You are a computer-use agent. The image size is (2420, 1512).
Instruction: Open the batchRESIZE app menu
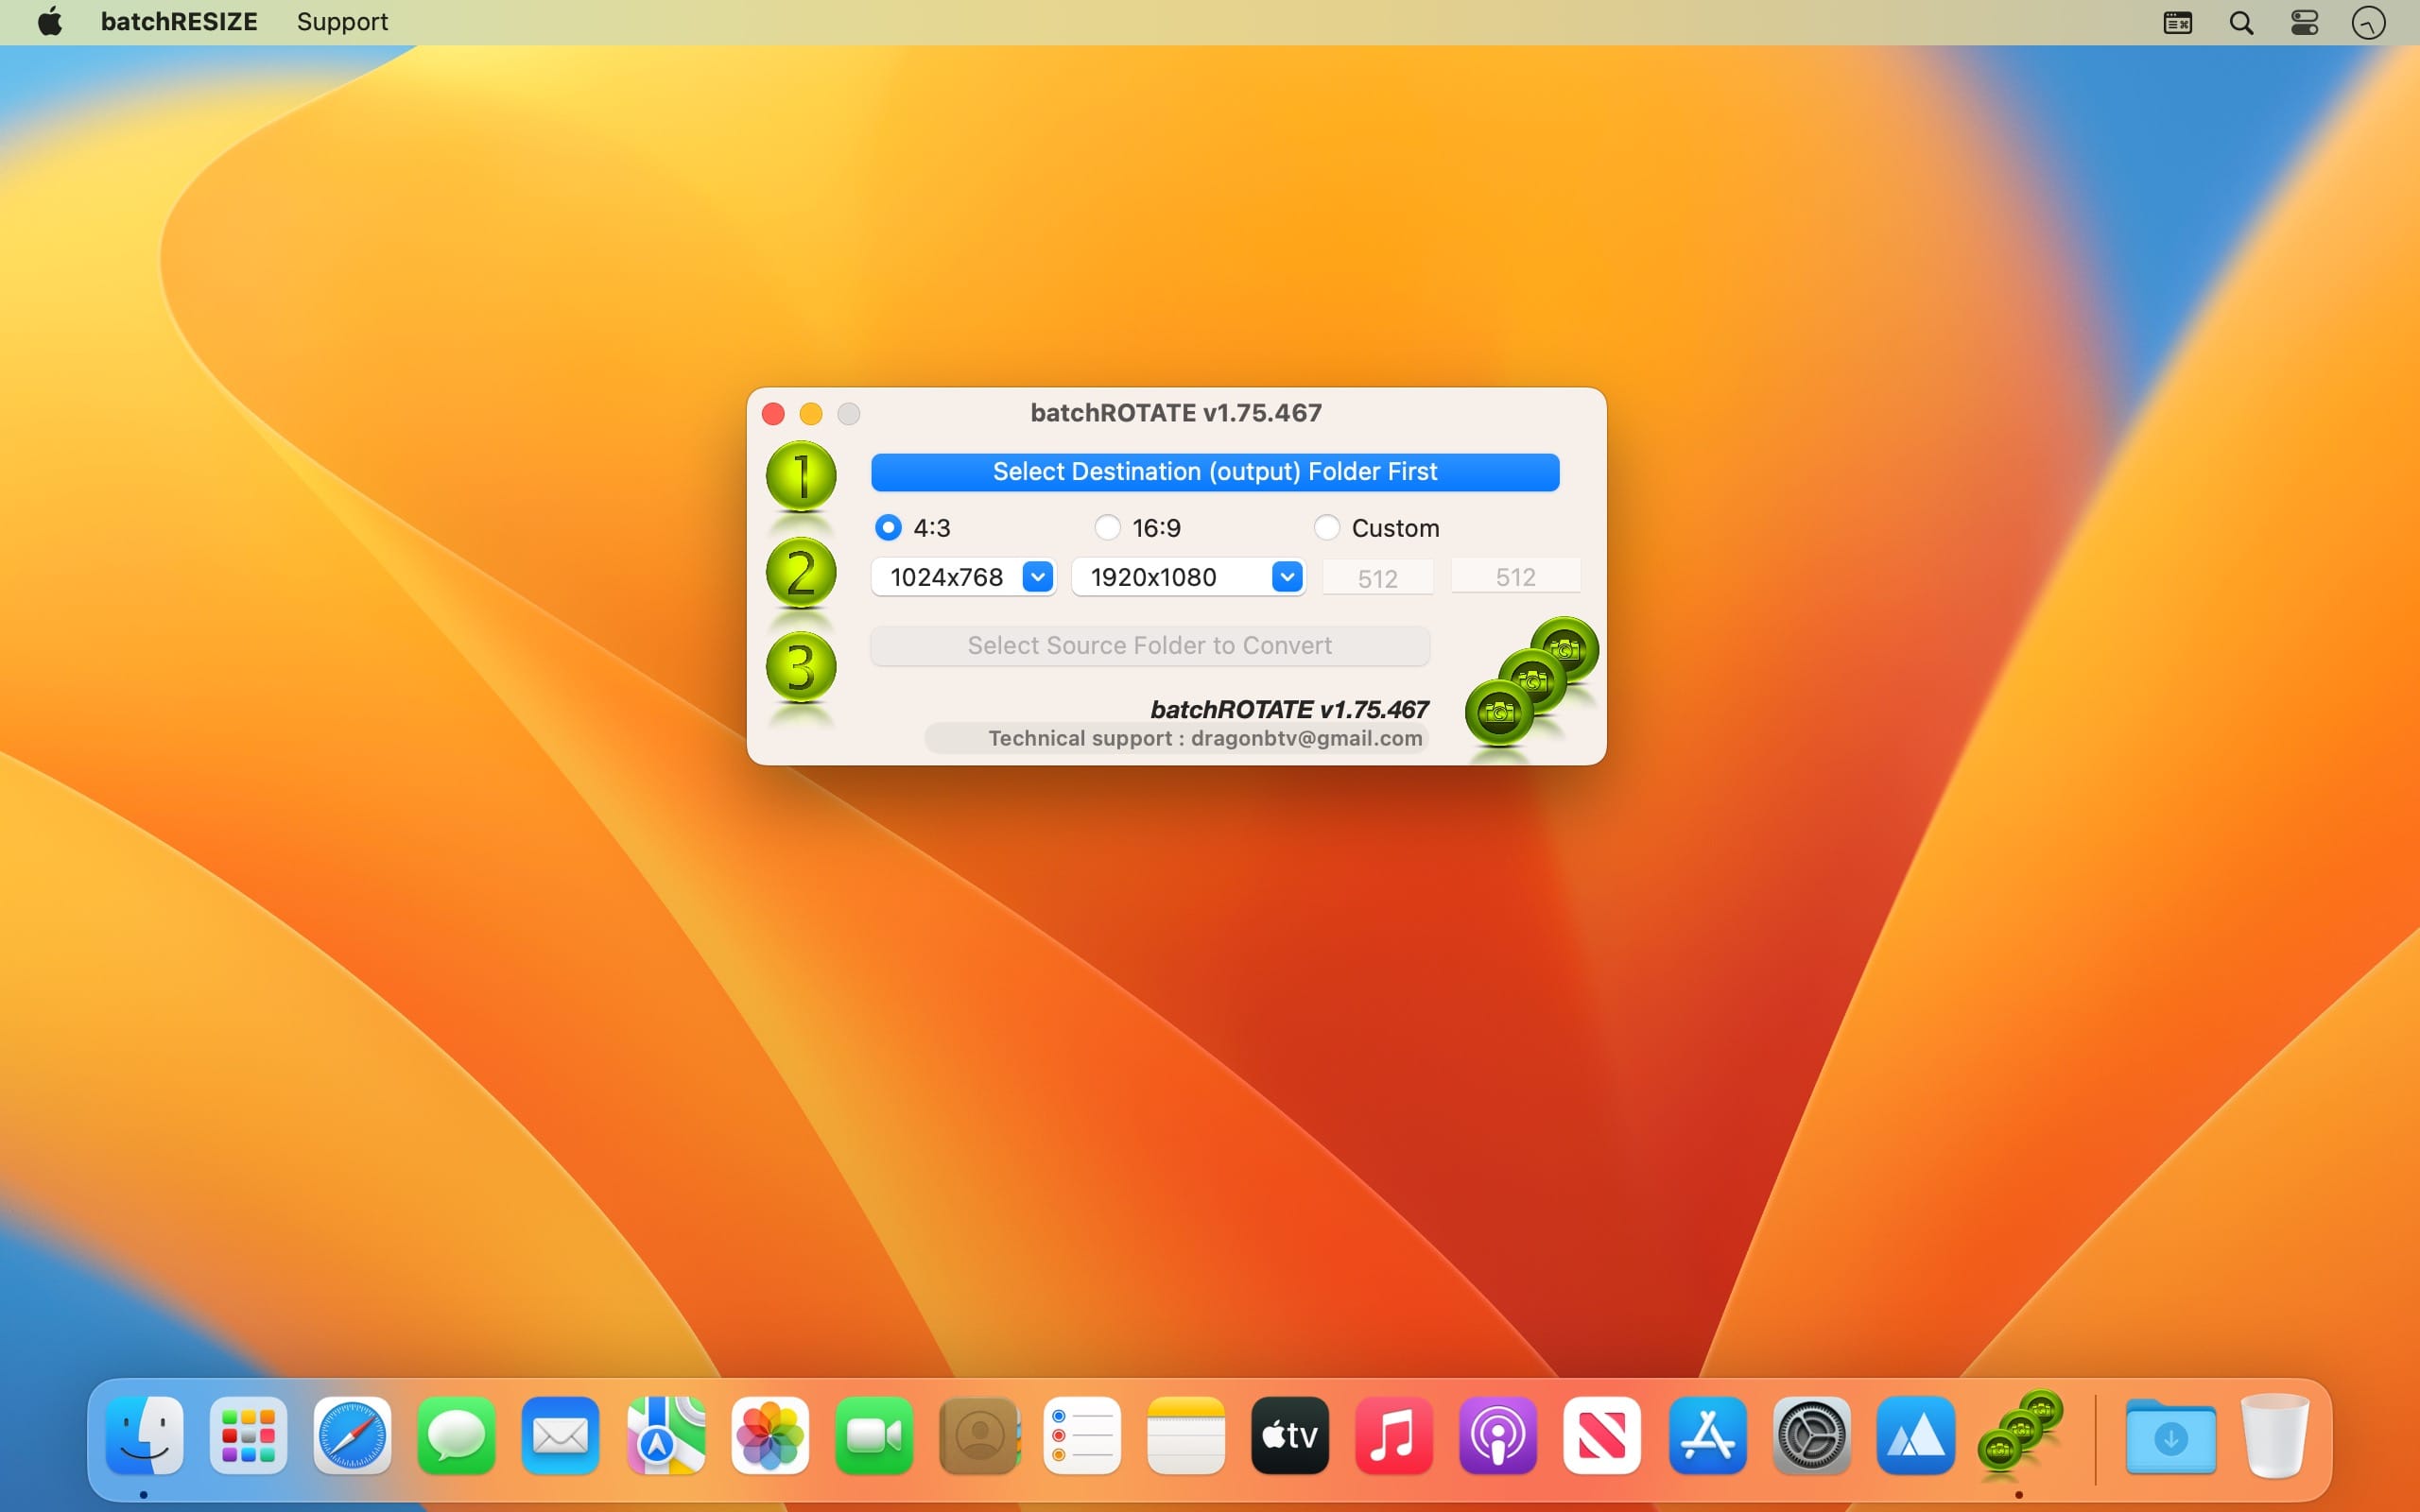coord(179,22)
